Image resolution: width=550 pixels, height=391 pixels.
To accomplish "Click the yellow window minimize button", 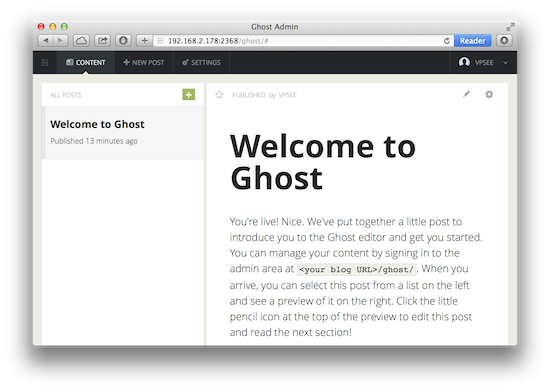I will [53, 27].
